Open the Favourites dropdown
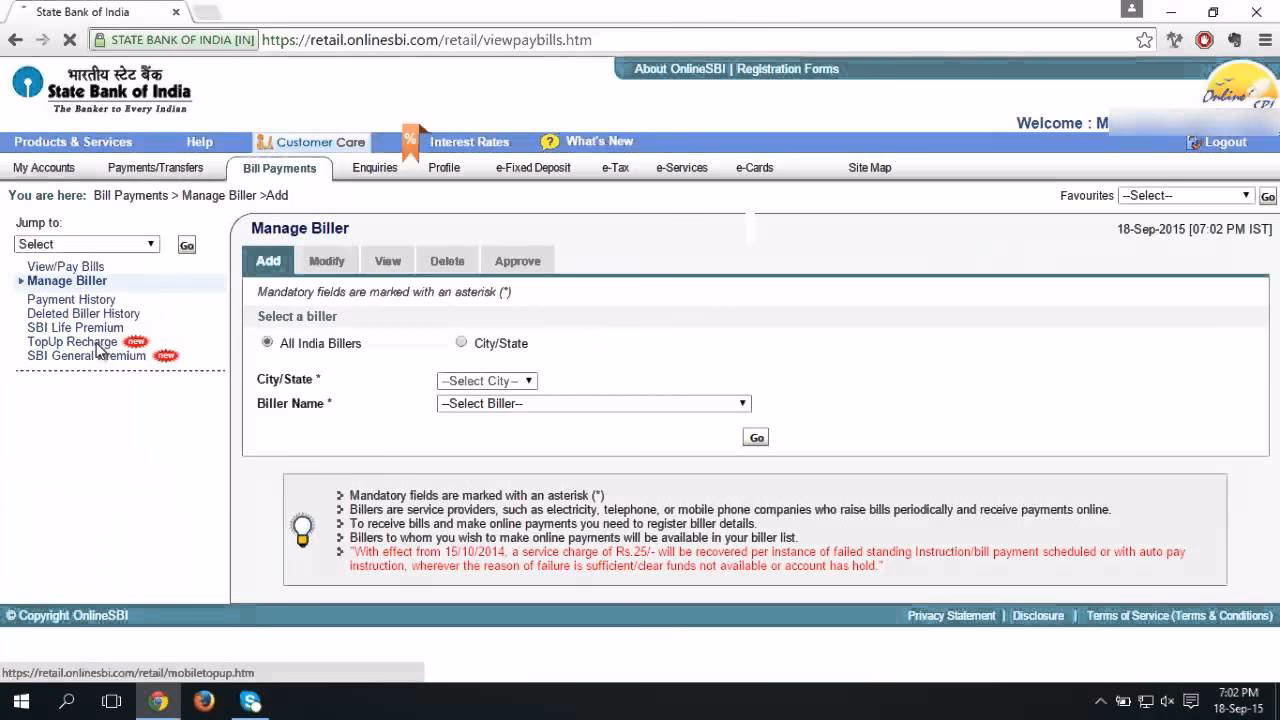This screenshot has width=1280, height=720. point(1185,196)
